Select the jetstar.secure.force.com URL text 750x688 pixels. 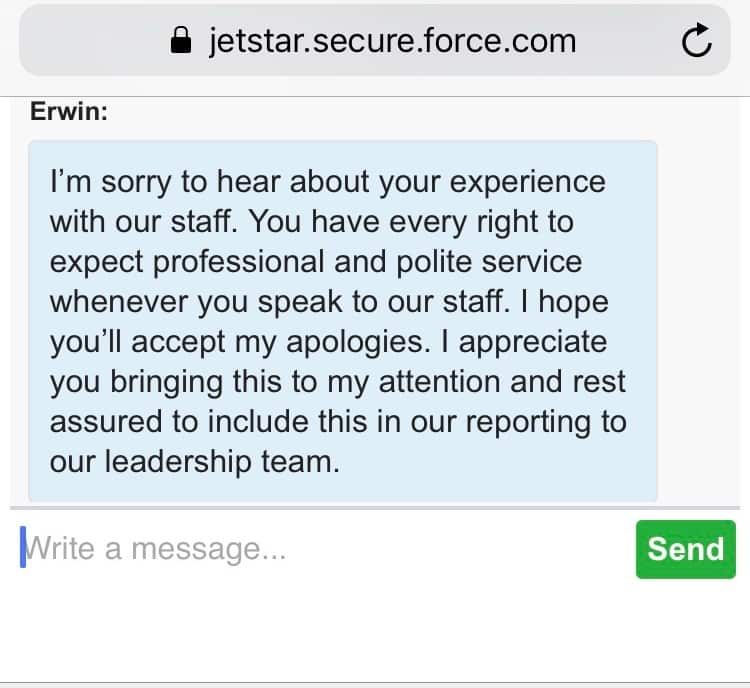click(392, 41)
